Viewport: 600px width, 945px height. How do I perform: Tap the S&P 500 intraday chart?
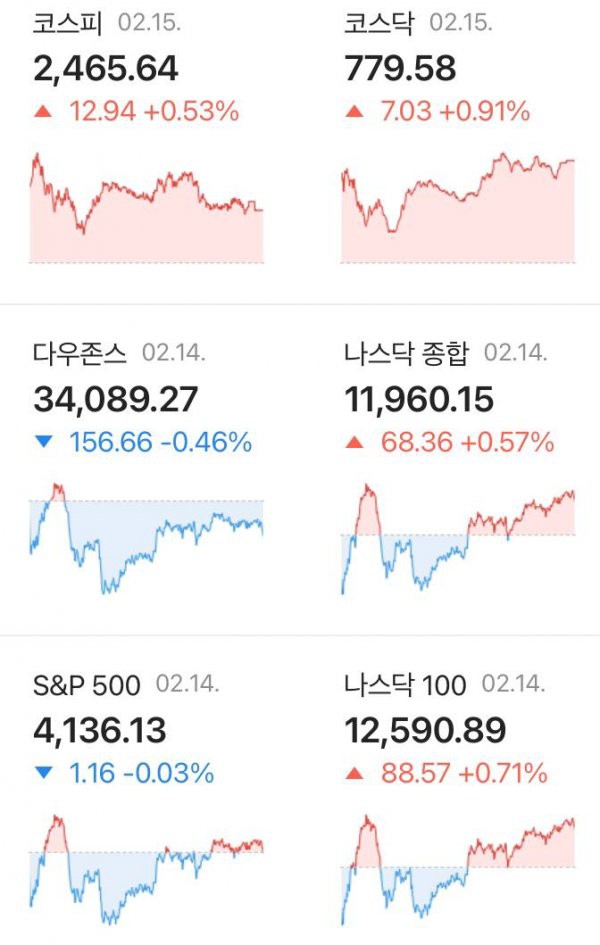pyautogui.click(x=146, y=869)
